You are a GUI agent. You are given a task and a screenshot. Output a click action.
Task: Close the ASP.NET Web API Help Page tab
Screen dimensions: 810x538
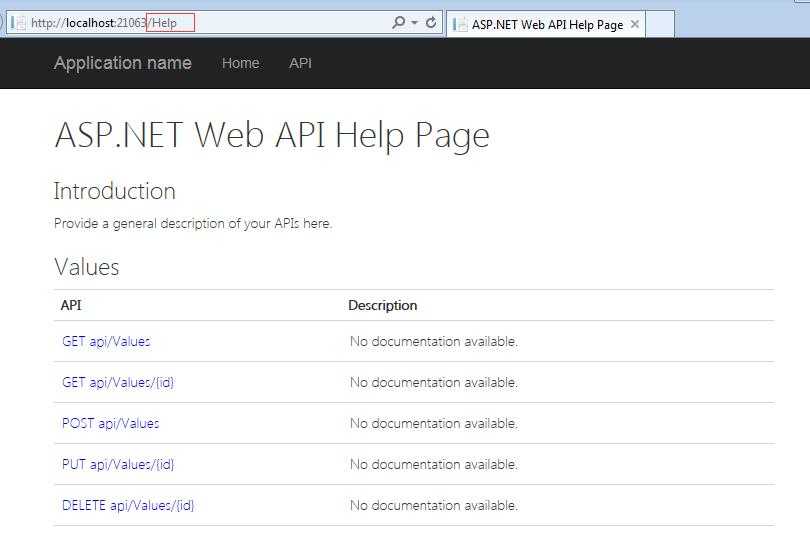click(635, 24)
